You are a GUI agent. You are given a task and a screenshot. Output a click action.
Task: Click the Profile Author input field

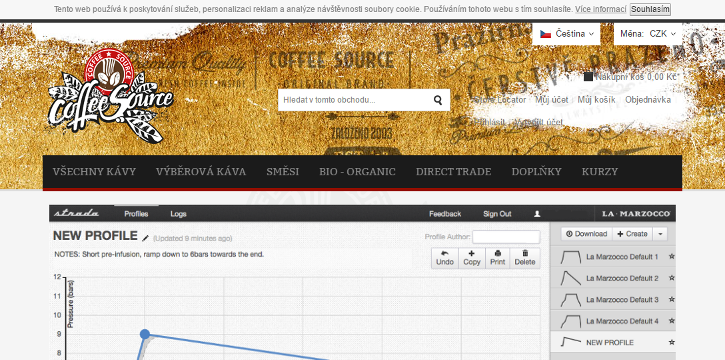(x=506, y=237)
